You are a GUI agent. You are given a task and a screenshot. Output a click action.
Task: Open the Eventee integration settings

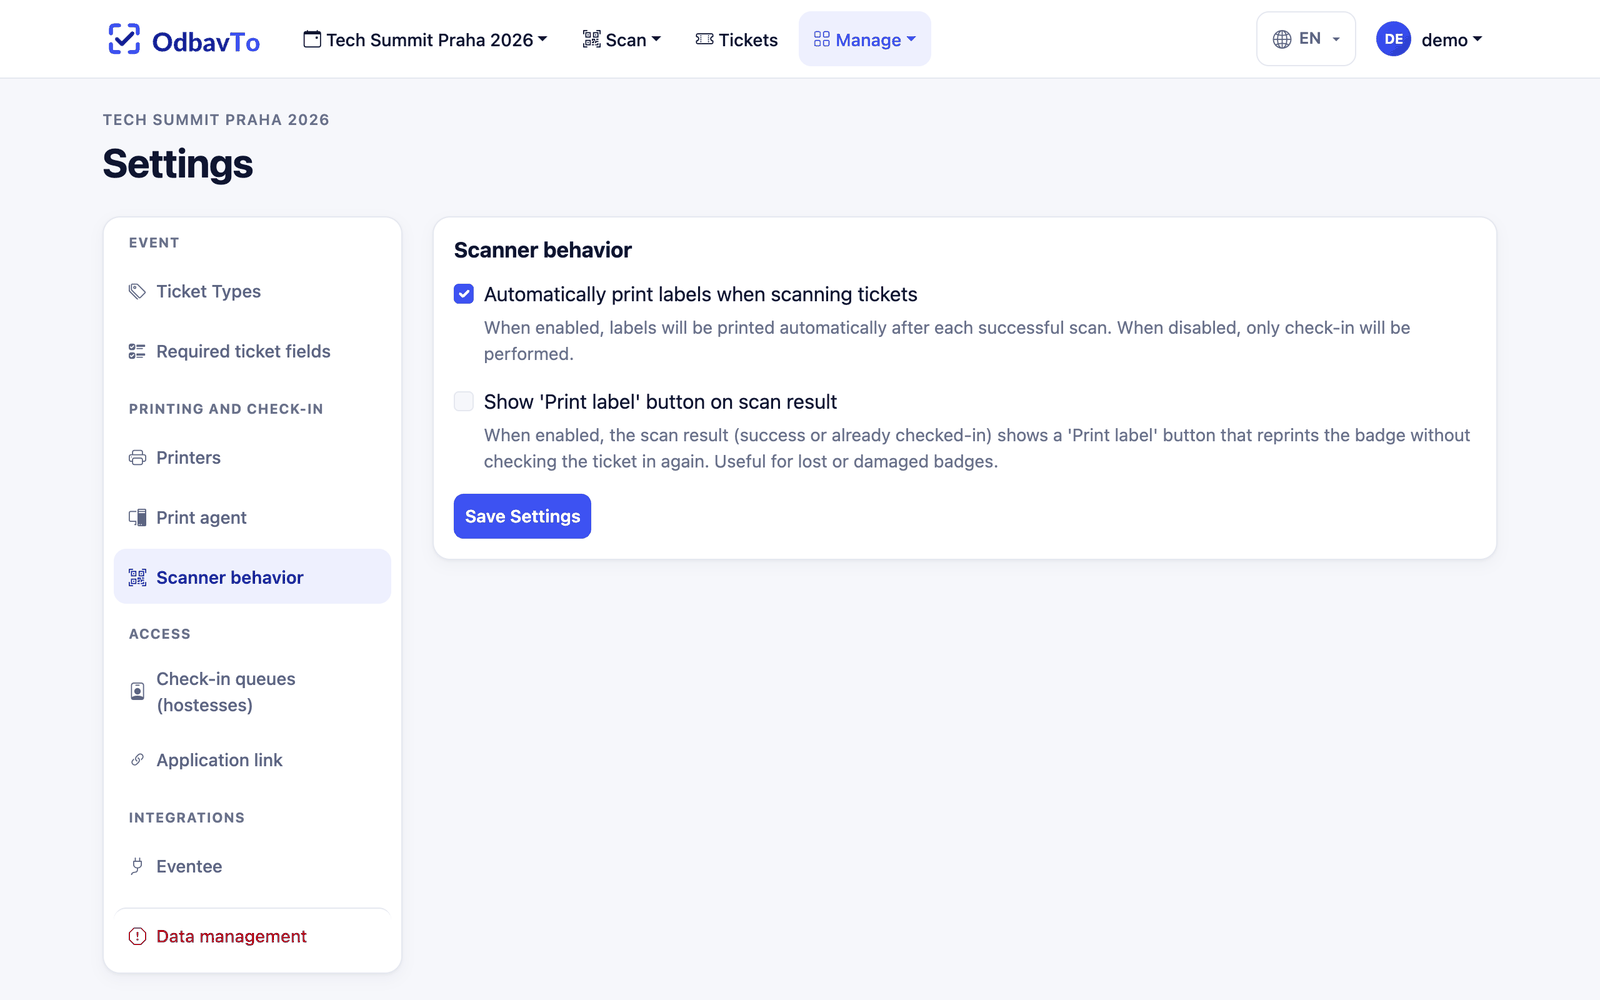tap(252, 866)
